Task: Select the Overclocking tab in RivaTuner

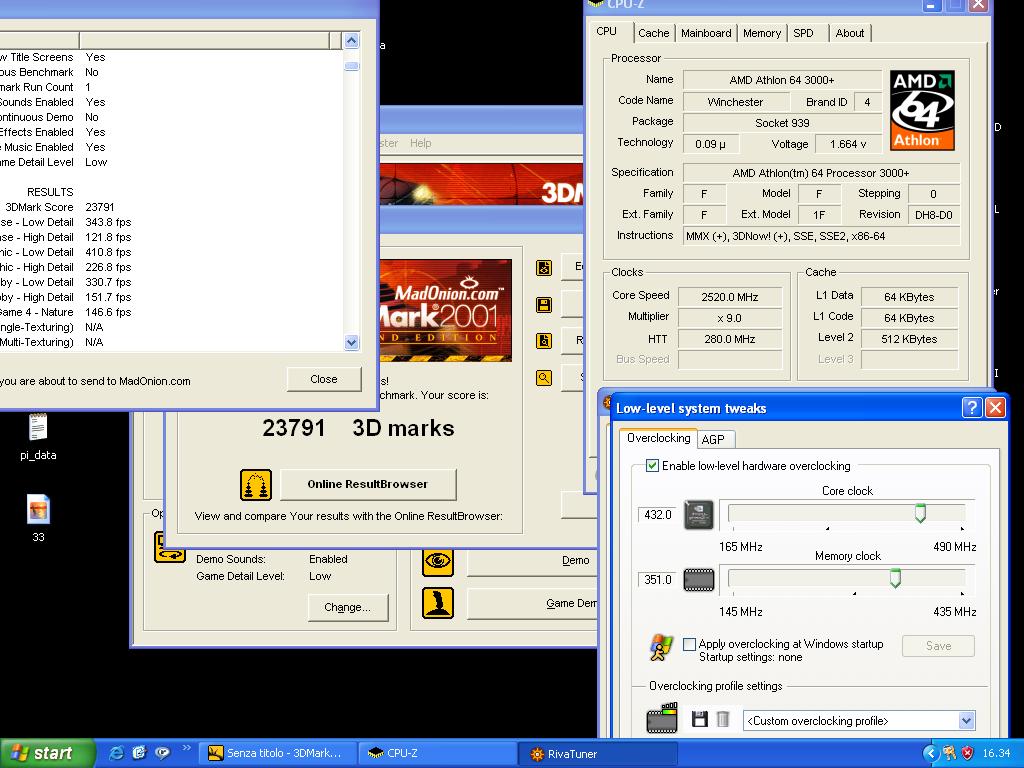Action: [x=658, y=438]
